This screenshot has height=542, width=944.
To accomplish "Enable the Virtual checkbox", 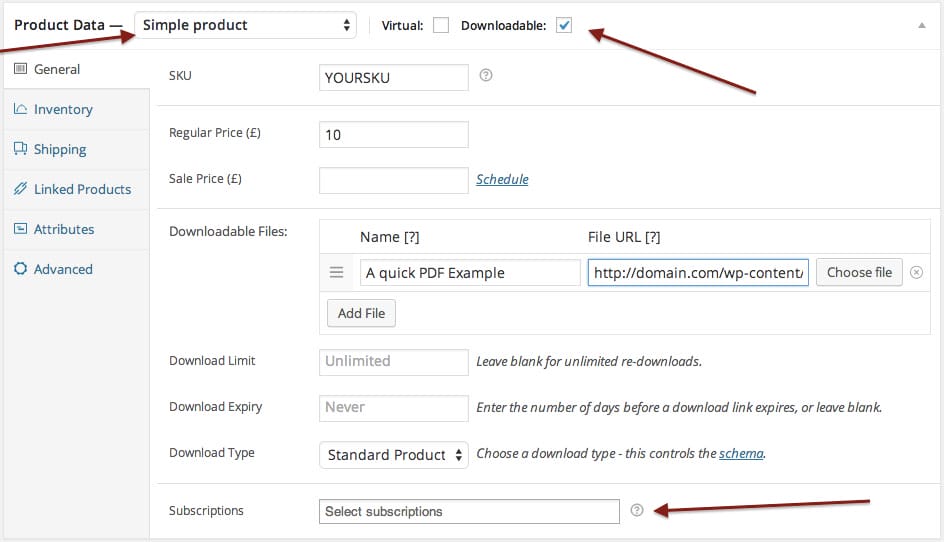I will [441, 26].
